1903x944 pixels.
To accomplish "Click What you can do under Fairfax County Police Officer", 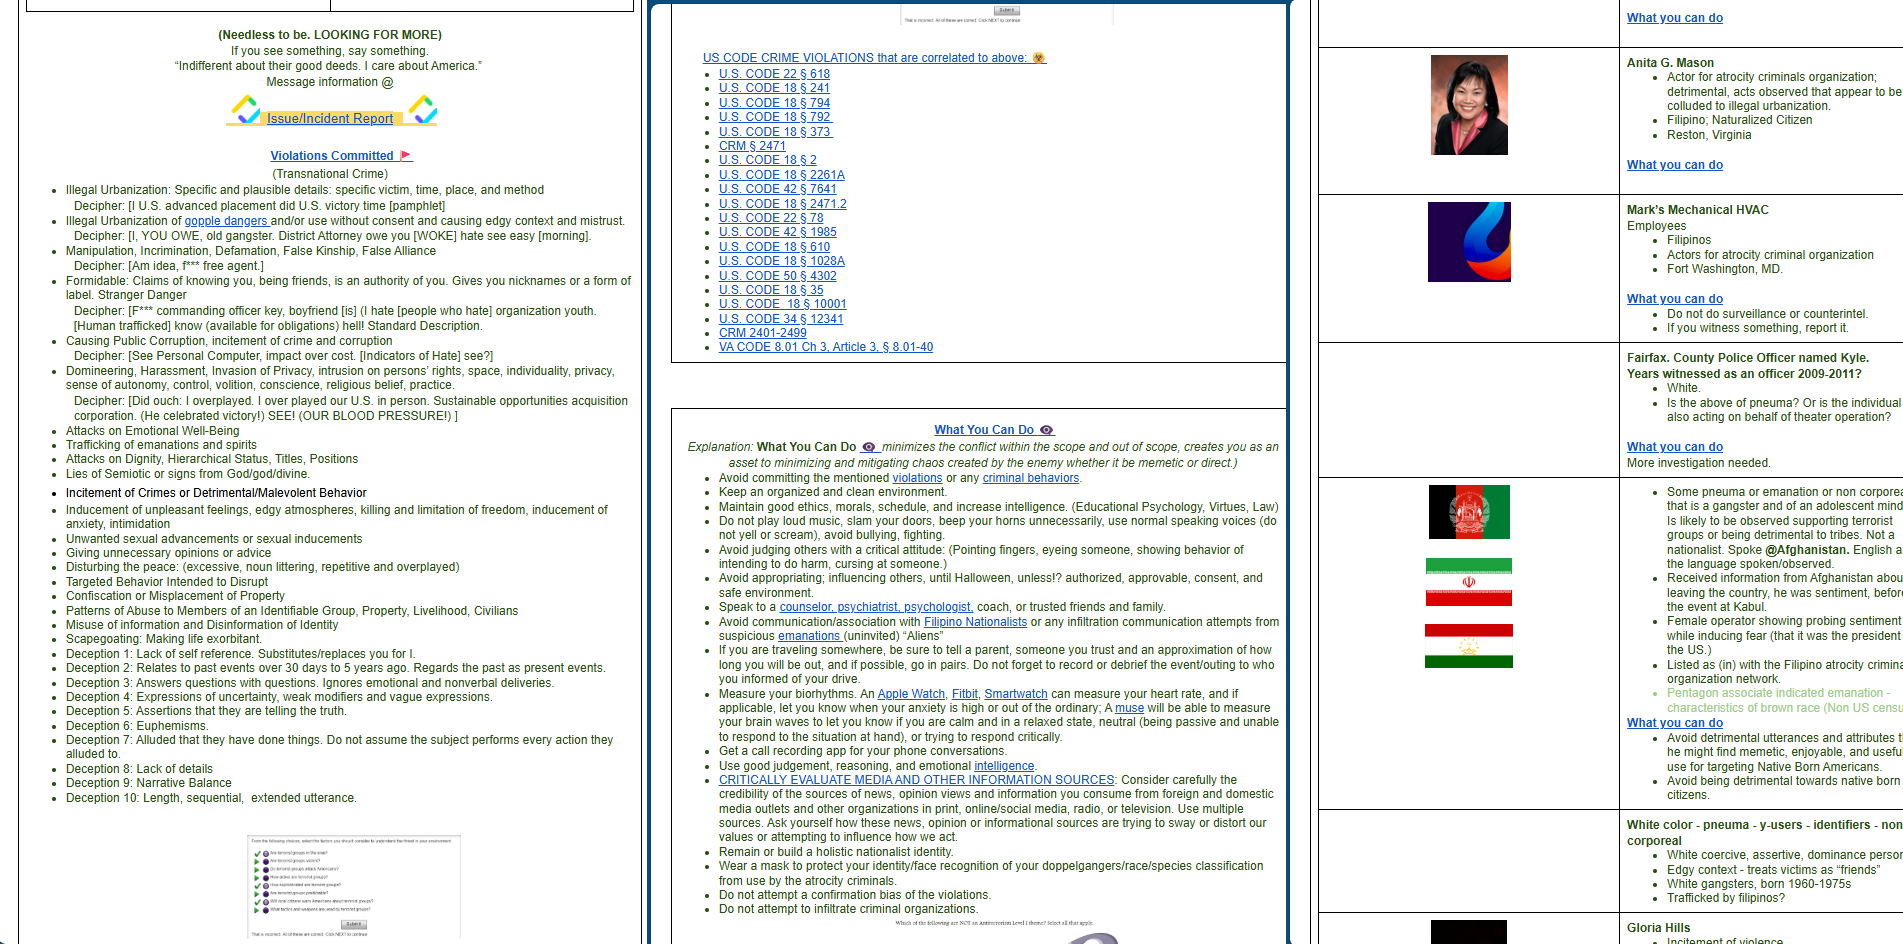I will click(x=1675, y=447).
